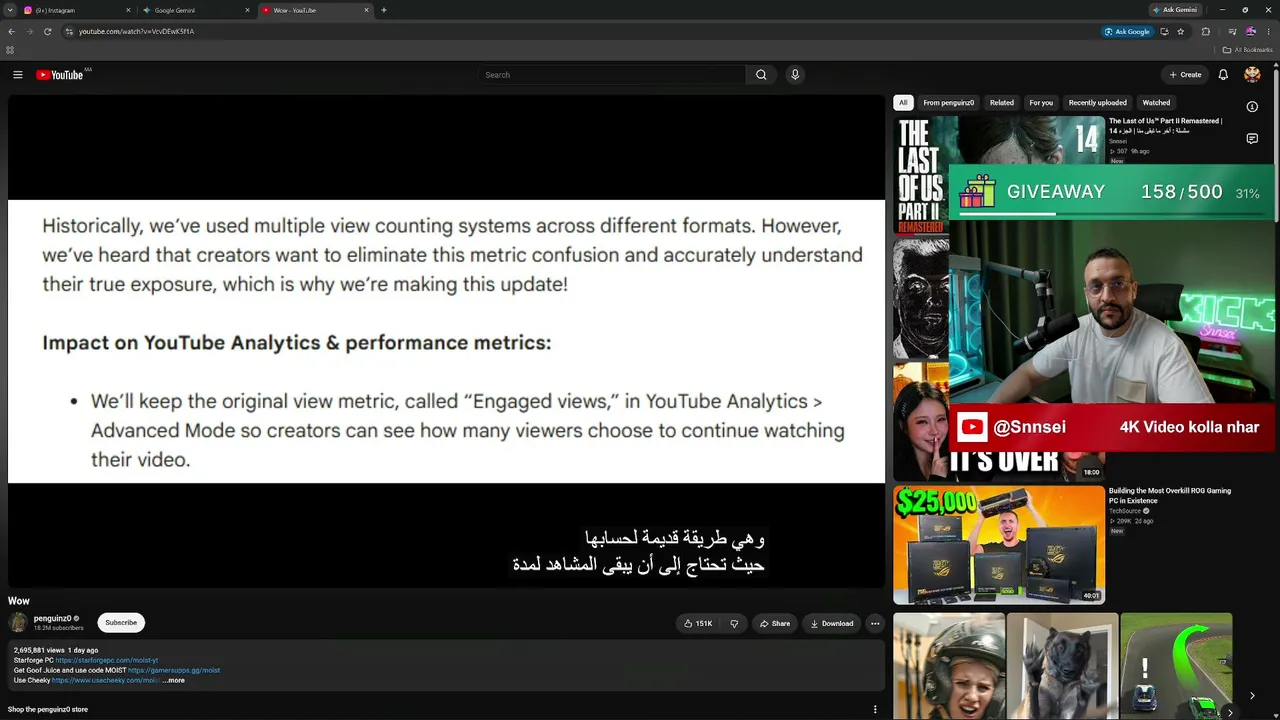The image size is (1280, 720).
Task: Expand the description with ...more
Action: coord(174,680)
